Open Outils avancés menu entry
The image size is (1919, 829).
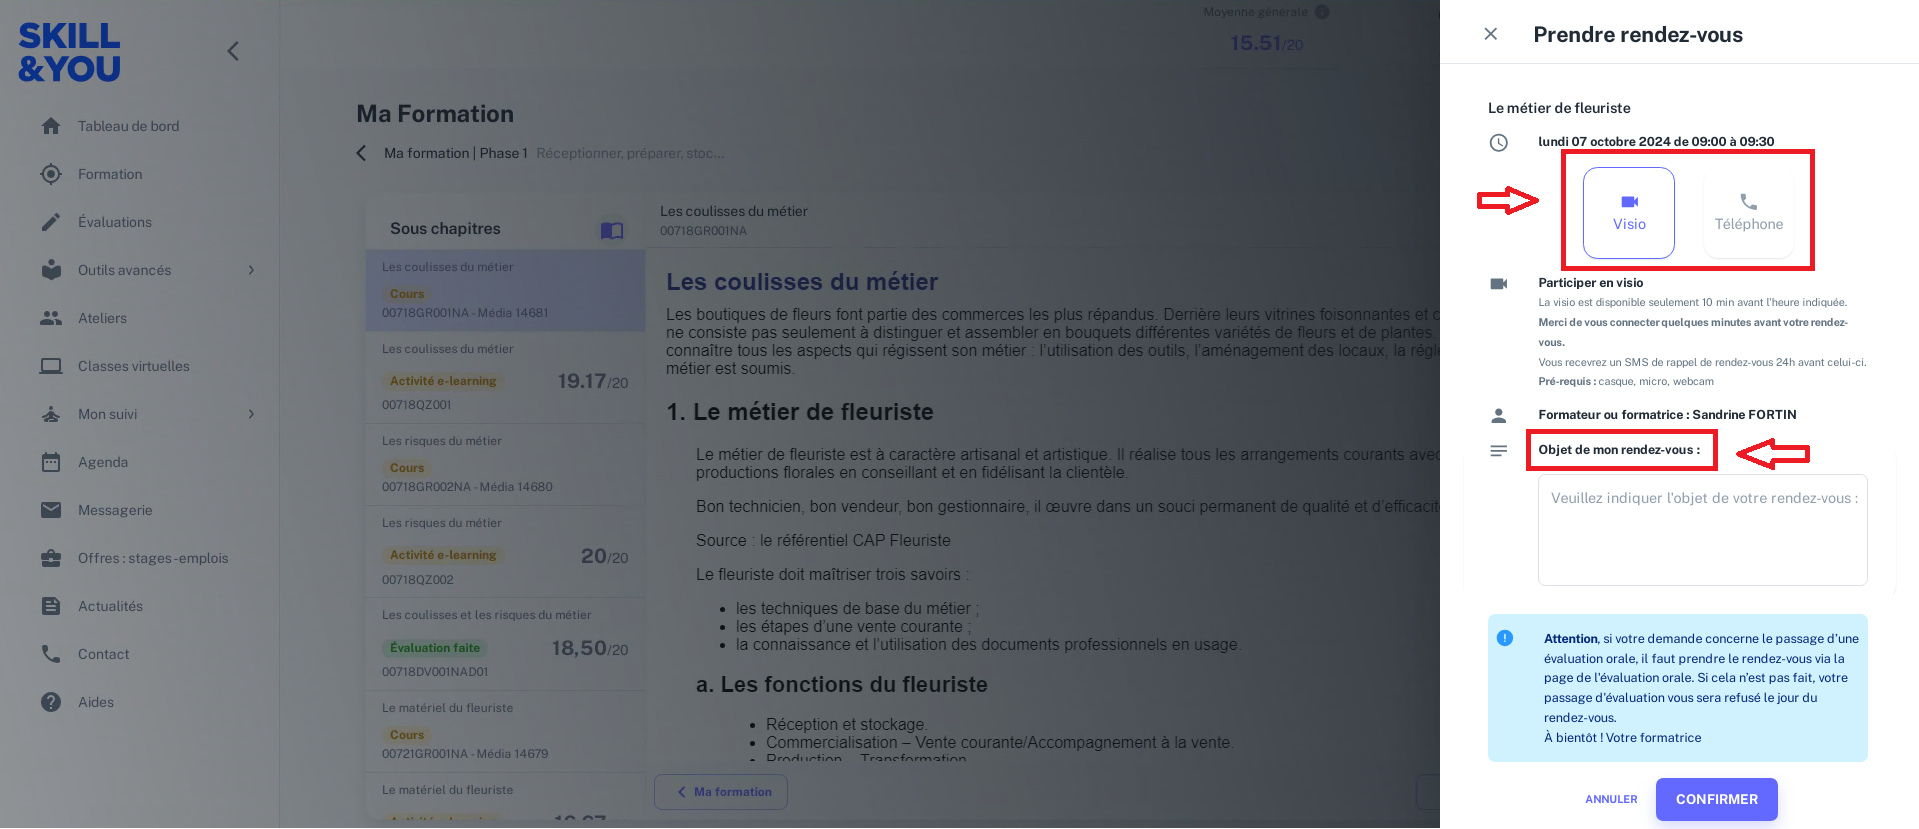[124, 270]
